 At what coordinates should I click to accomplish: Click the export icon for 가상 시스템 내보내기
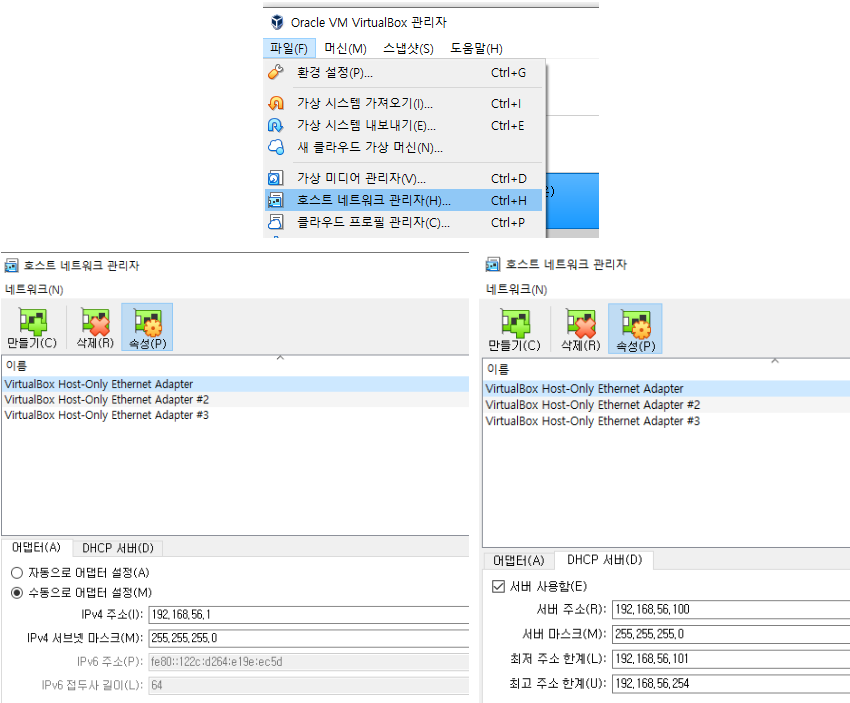coord(276,125)
